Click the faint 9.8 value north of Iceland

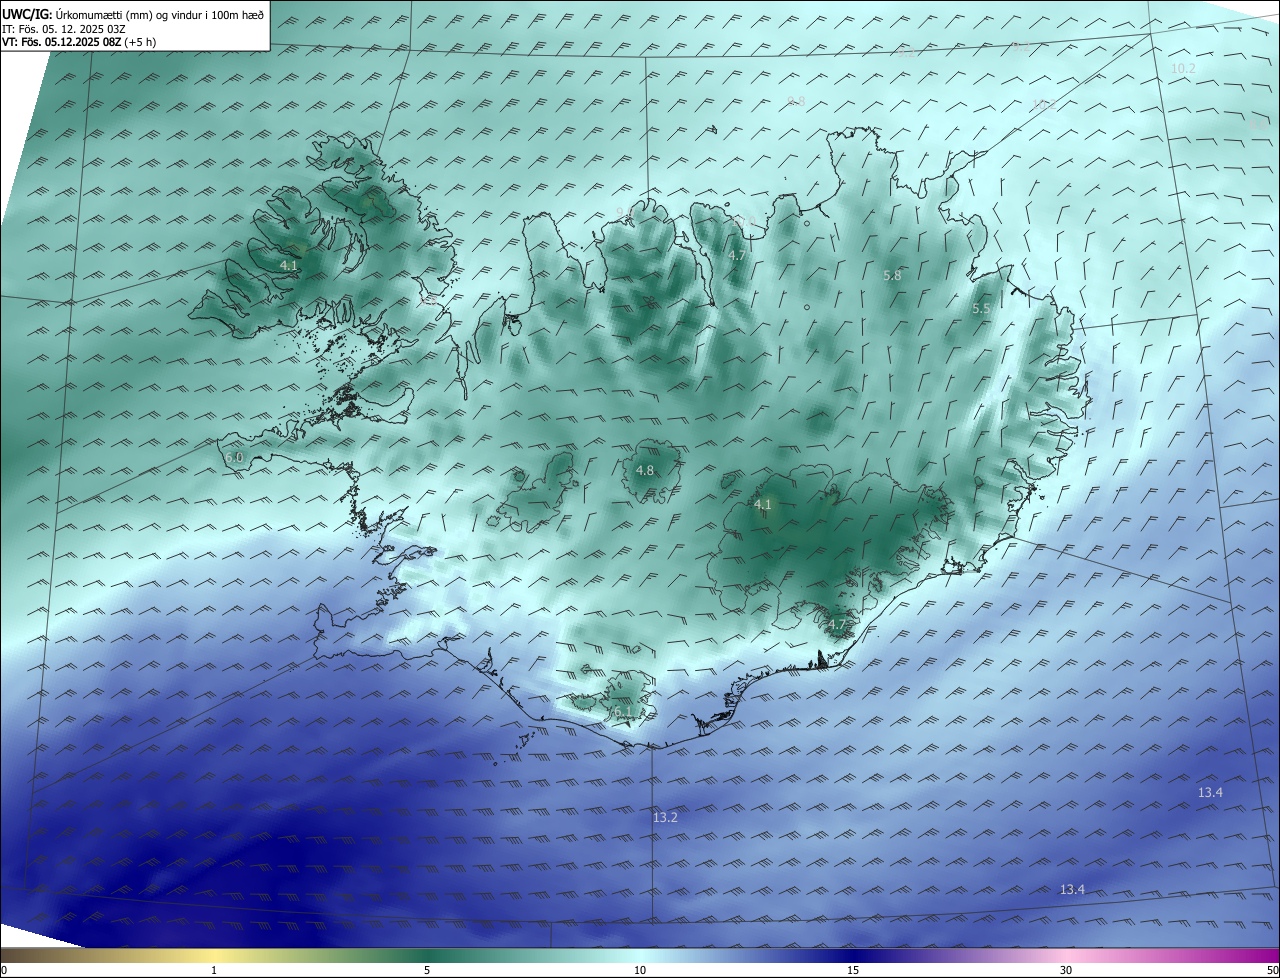coord(796,101)
